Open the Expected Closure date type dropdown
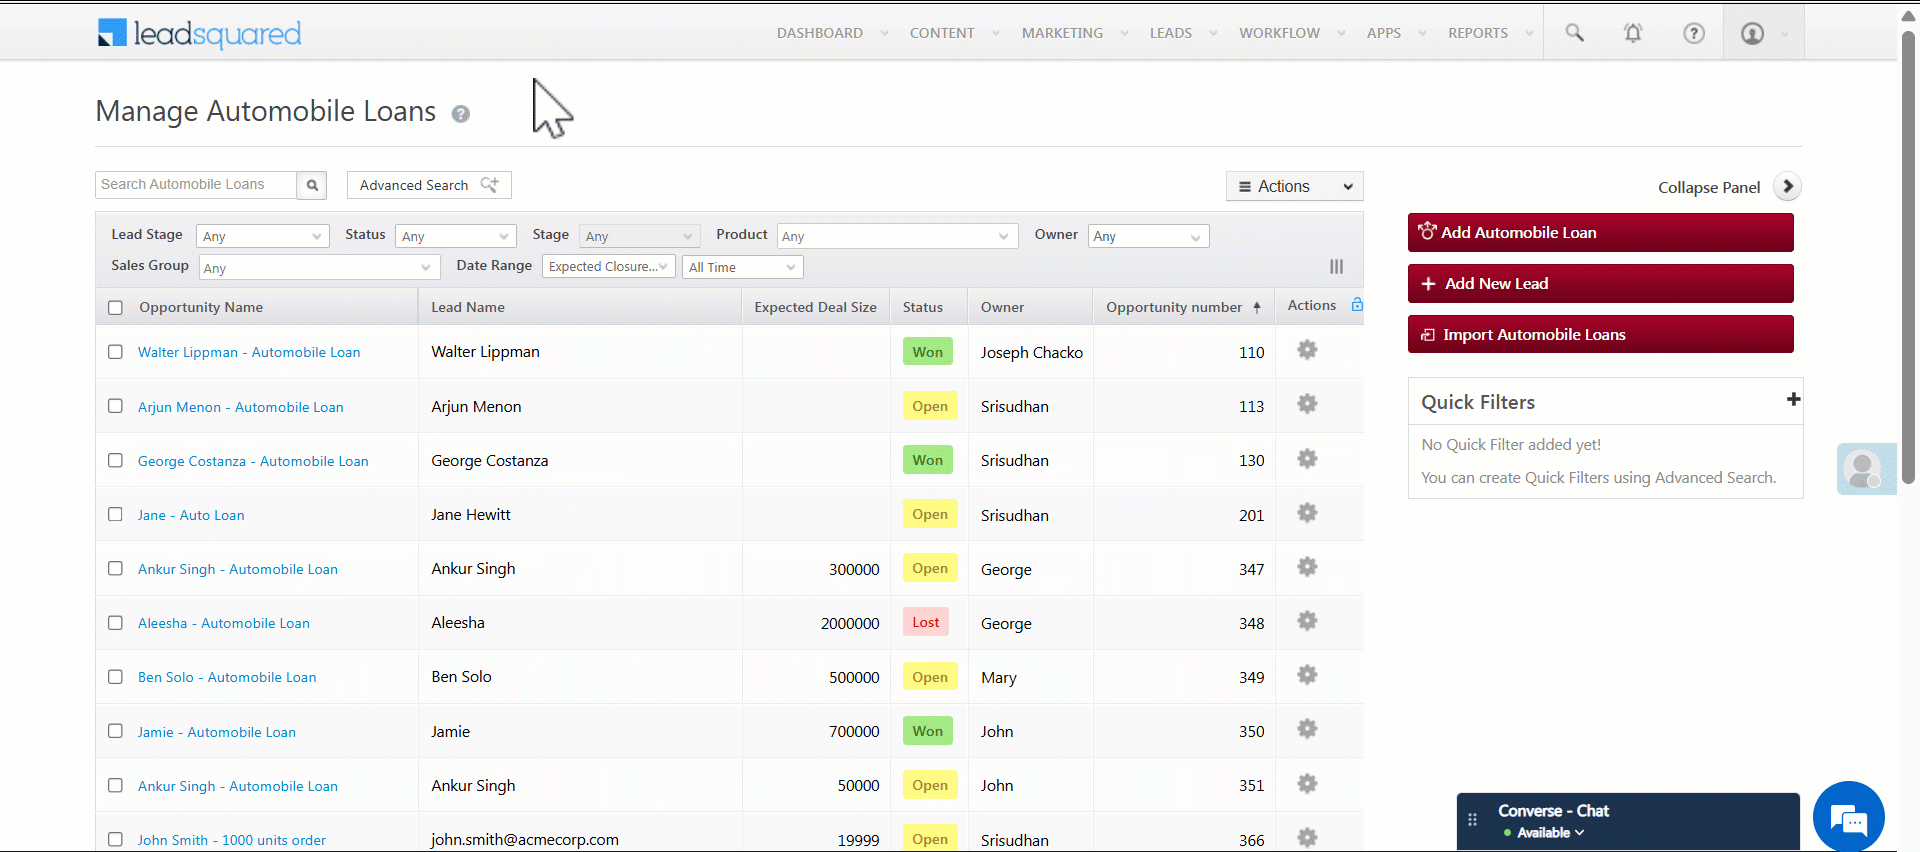 point(608,267)
